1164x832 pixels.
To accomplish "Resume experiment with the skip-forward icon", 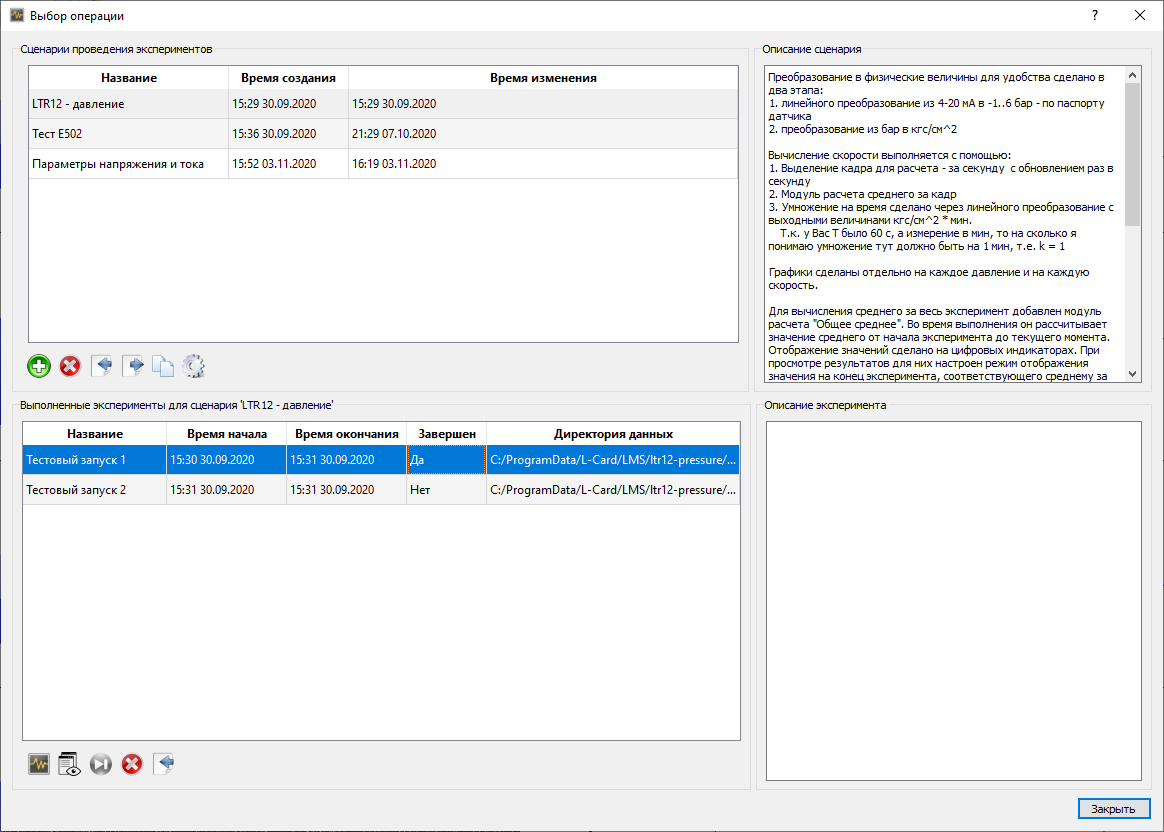I will 101,764.
